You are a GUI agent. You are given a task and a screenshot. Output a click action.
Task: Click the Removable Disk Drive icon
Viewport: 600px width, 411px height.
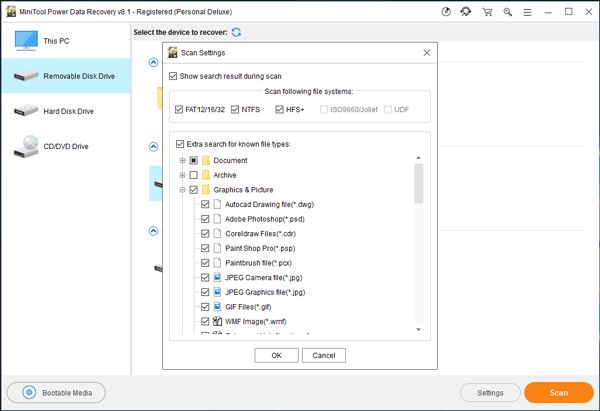26,76
